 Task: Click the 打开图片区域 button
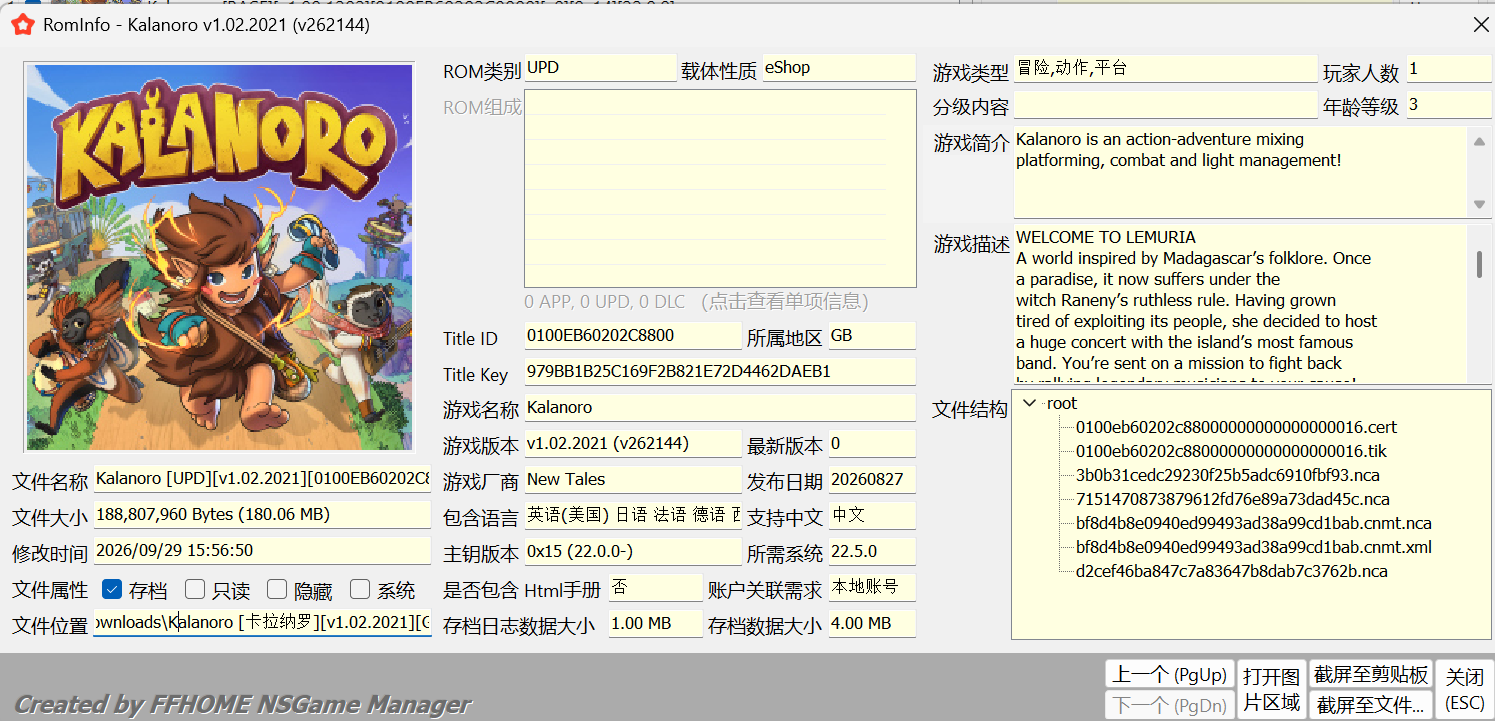click(x=1271, y=689)
